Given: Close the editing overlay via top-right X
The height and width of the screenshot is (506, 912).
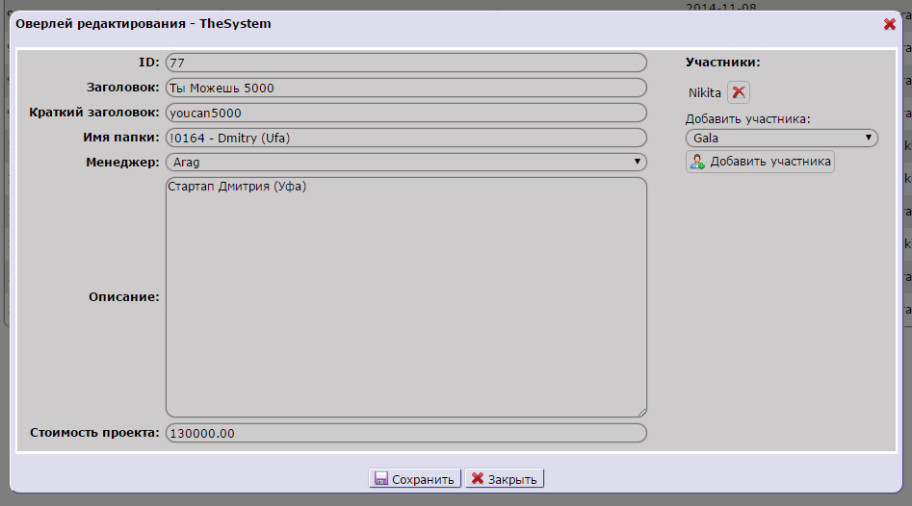Looking at the screenshot, I should point(889,24).
